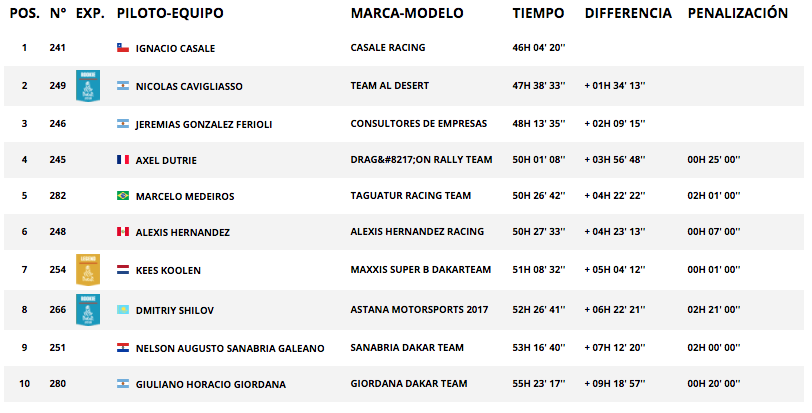Click the Paraguay flag beside Nelson Sanabria
Viewport: 812px width, 413px height.
[123, 348]
